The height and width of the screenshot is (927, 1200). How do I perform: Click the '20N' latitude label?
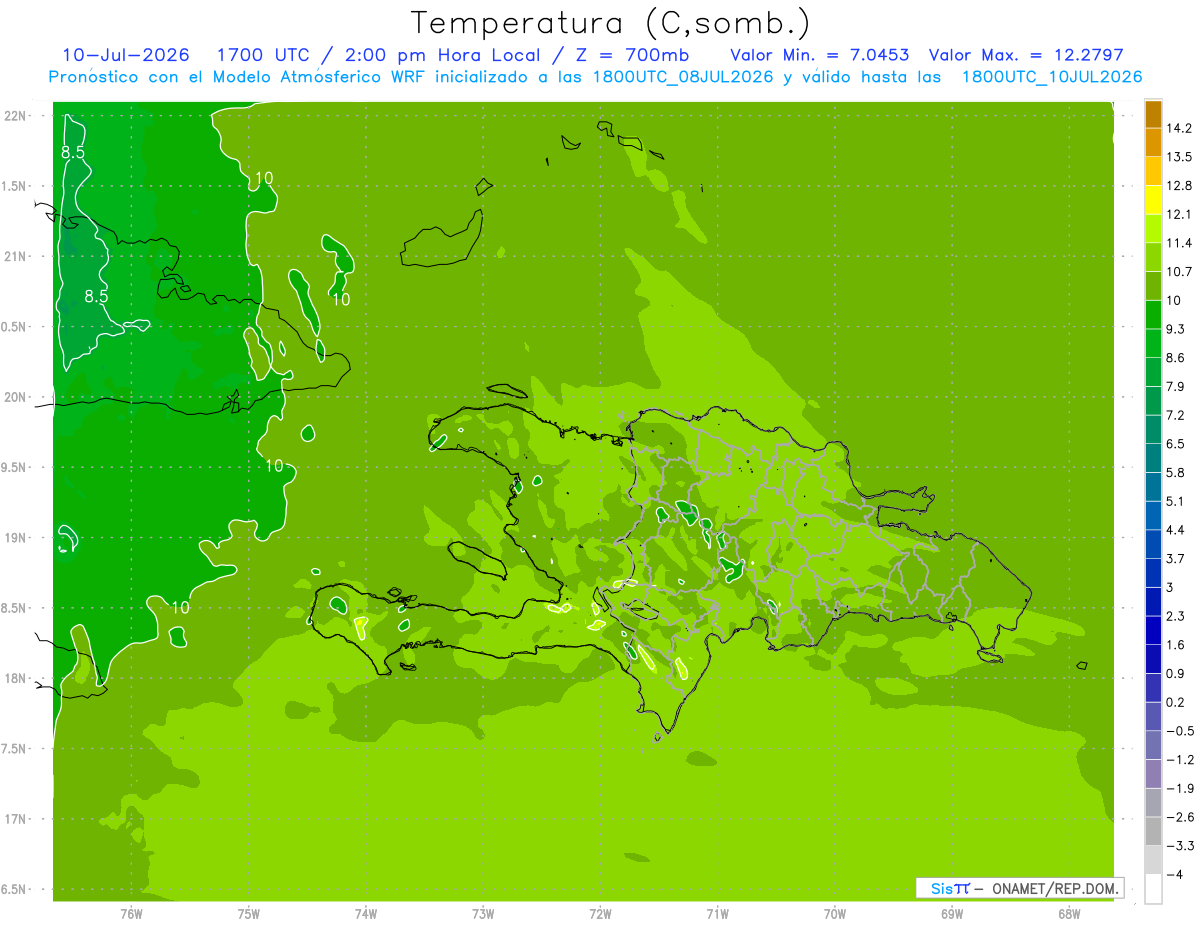click(x=16, y=397)
